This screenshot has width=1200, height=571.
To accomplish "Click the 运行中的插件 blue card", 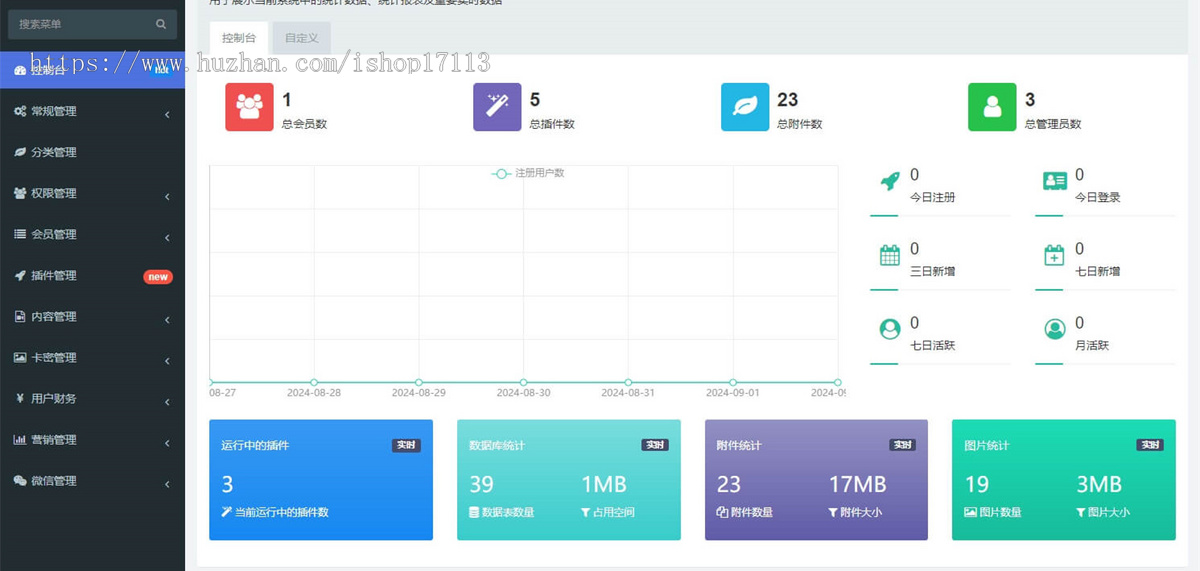I will point(320,480).
